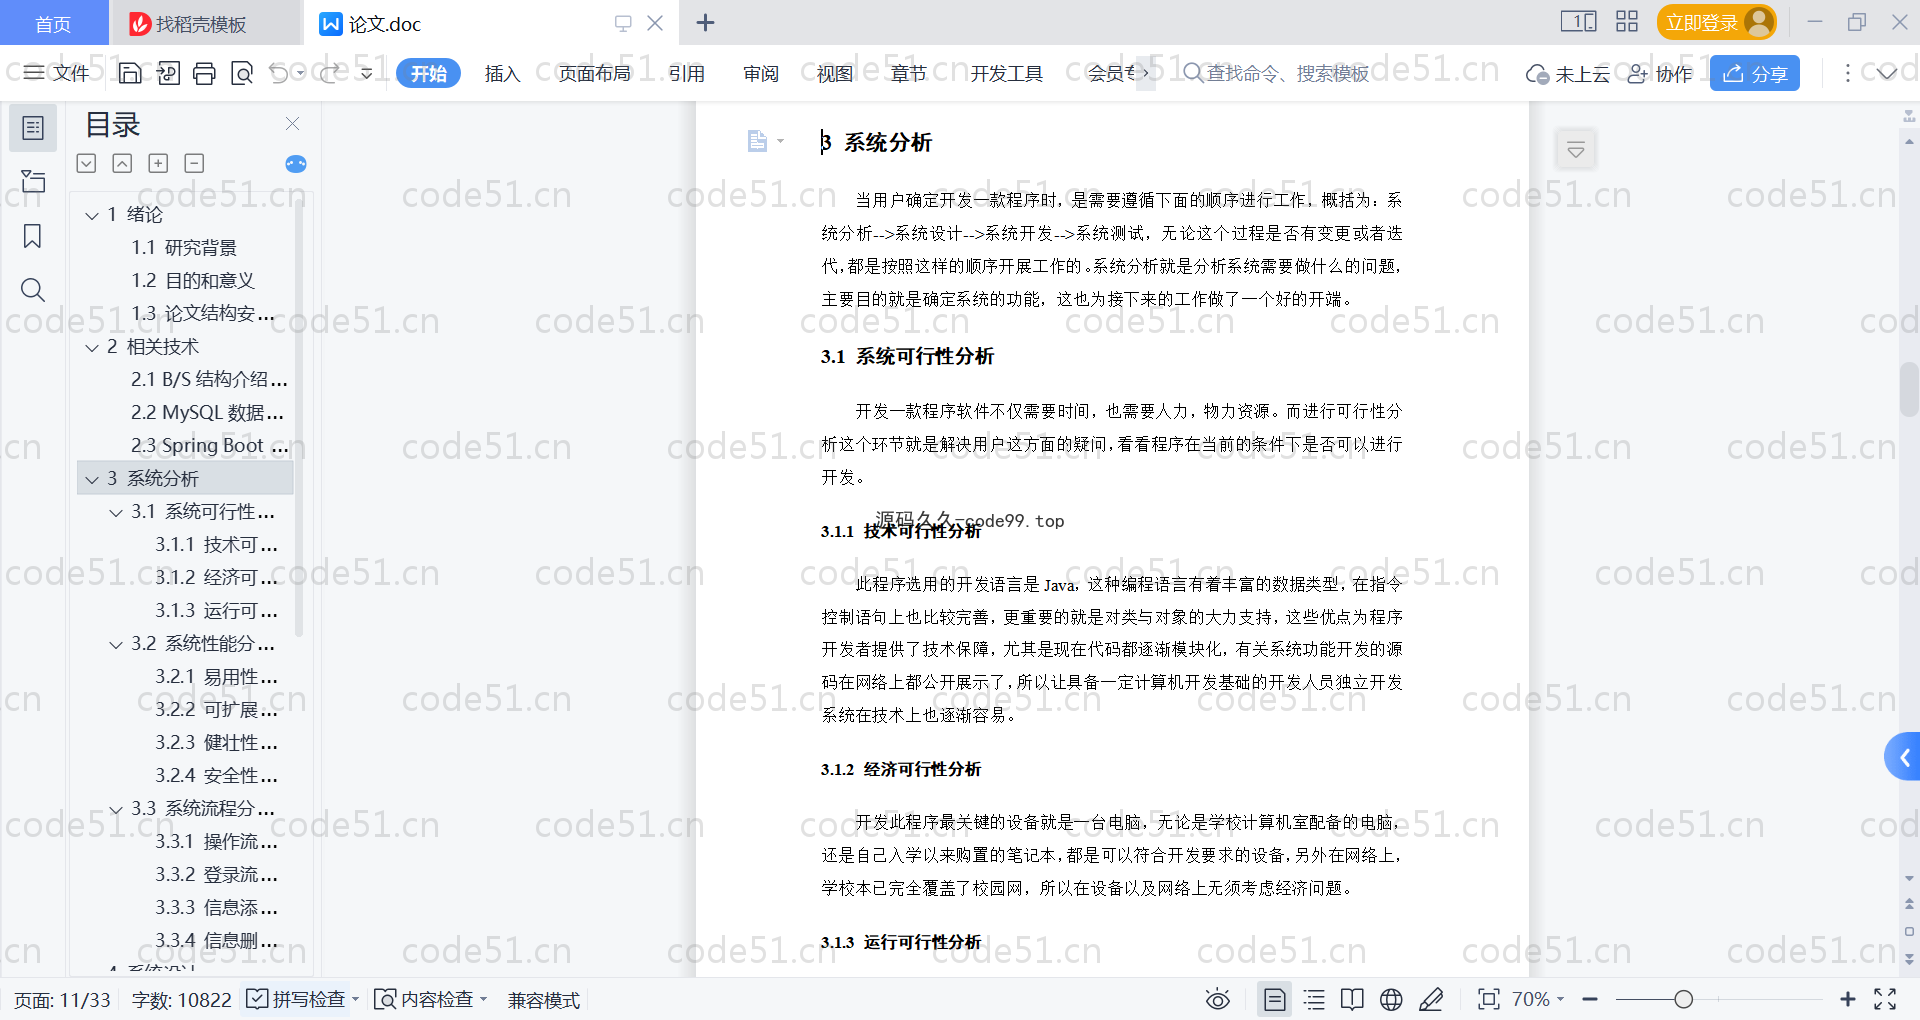This screenshot has height=1020, width=1920.
Task: Click the 立即登录 login button
Action: (1716, 22)
